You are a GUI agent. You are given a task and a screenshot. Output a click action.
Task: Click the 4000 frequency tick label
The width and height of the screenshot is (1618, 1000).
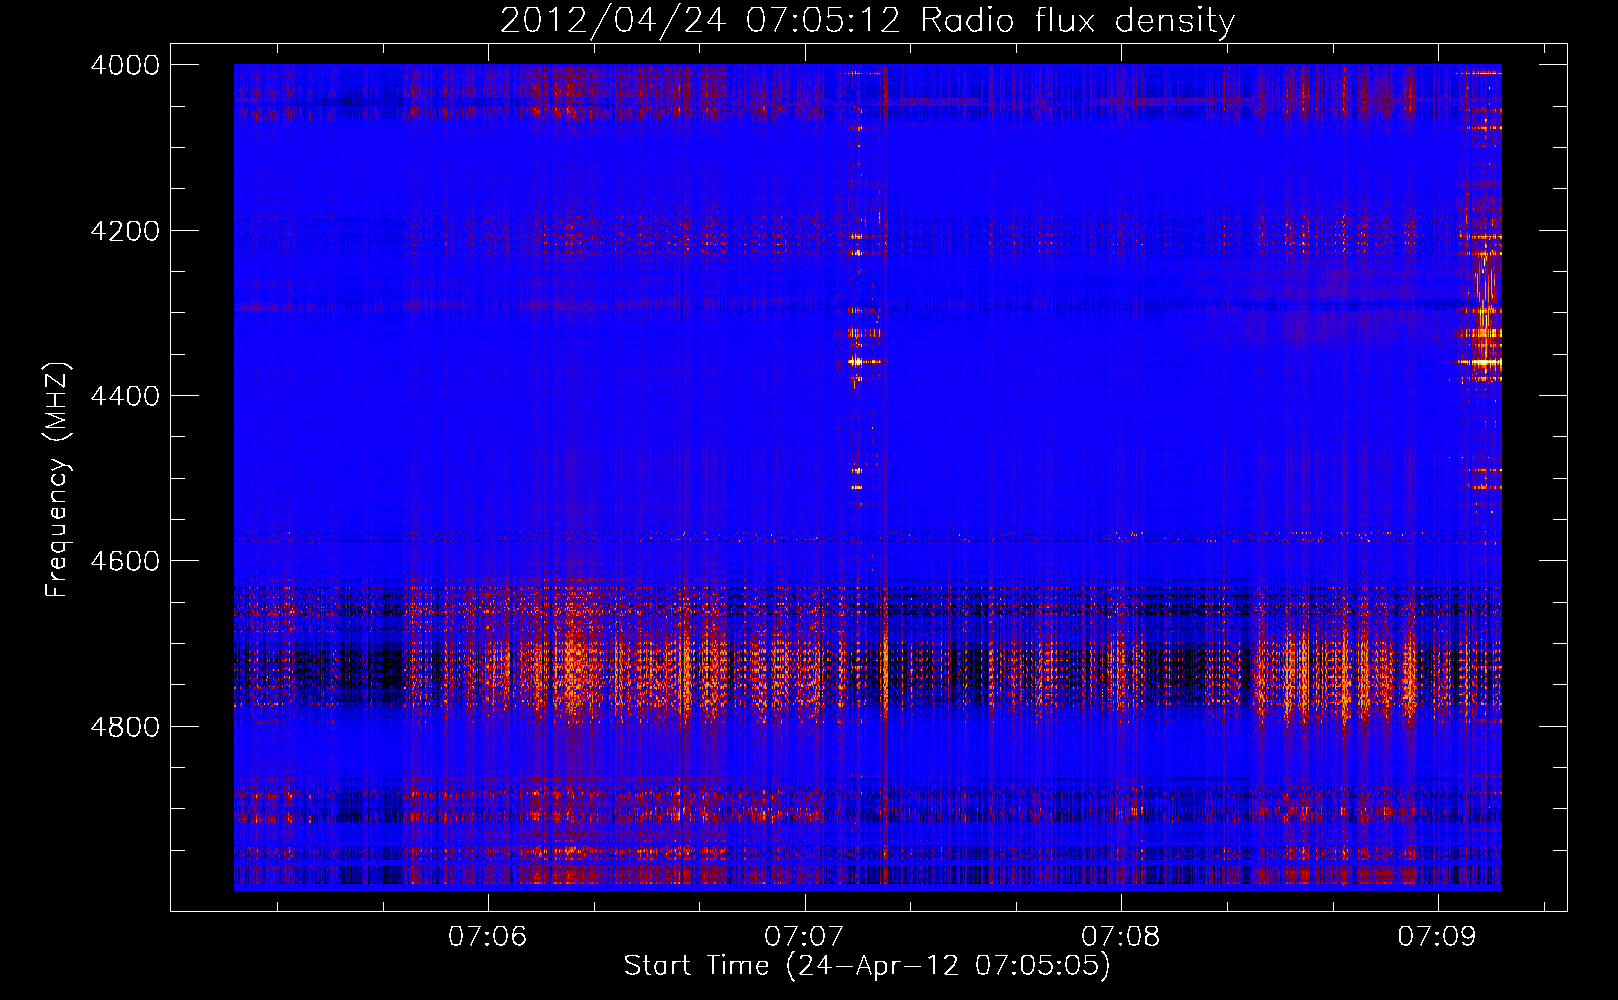(x=125, y=65)
